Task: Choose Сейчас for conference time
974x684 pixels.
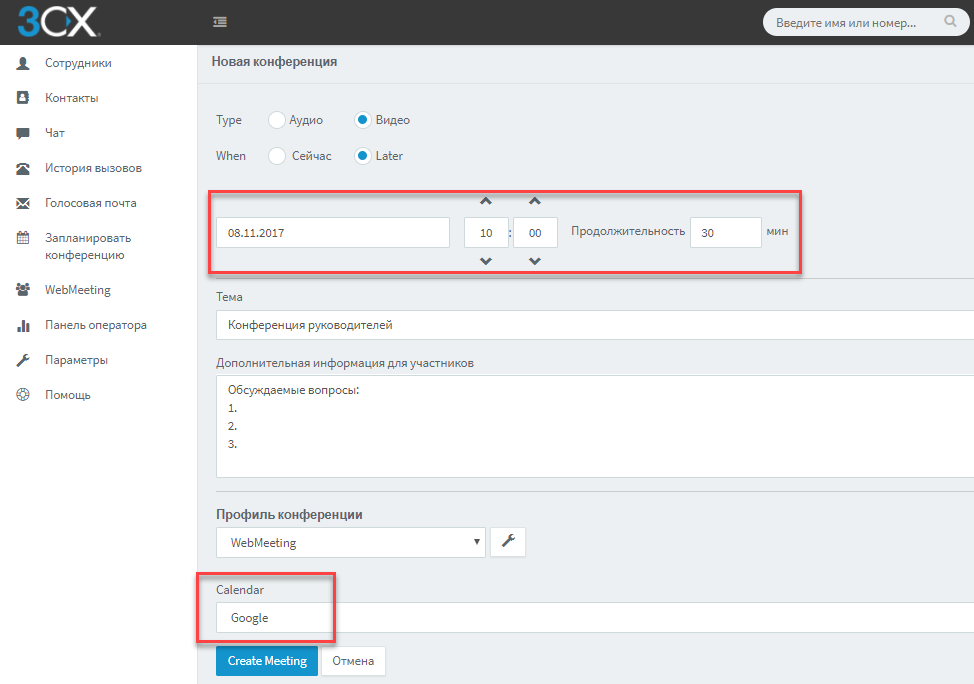Action: pyautogui.click(x=277, y=156)
